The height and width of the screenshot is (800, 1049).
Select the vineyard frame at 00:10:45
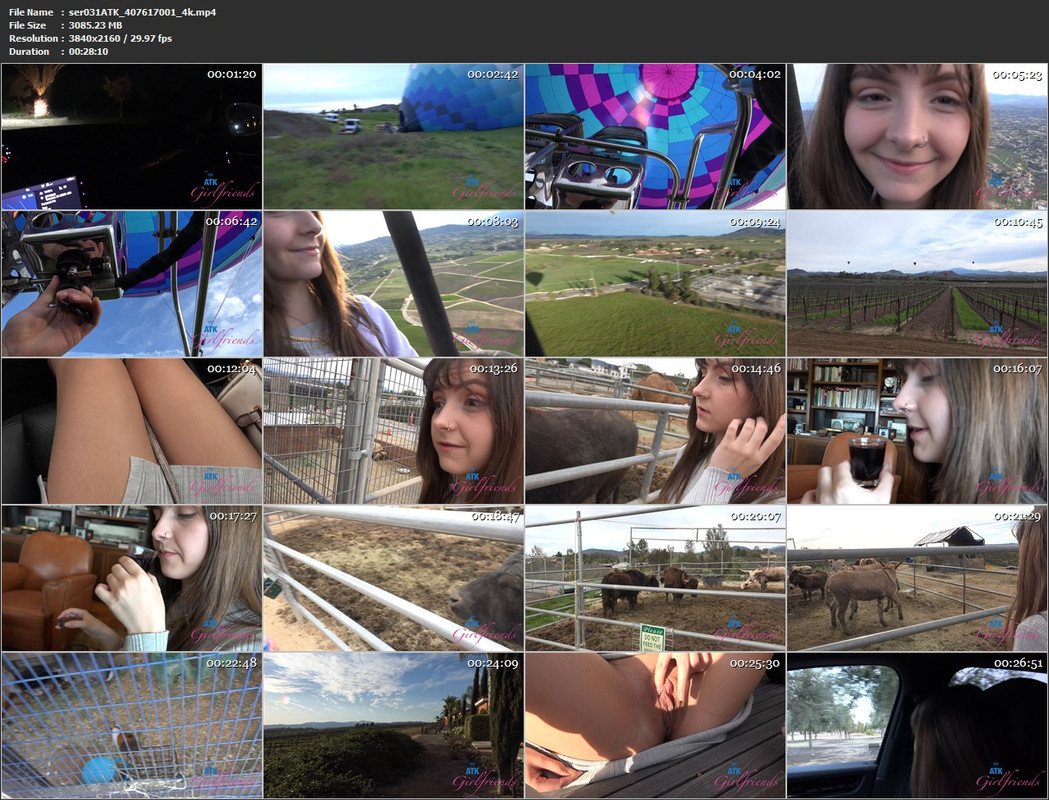pos(917,284)
